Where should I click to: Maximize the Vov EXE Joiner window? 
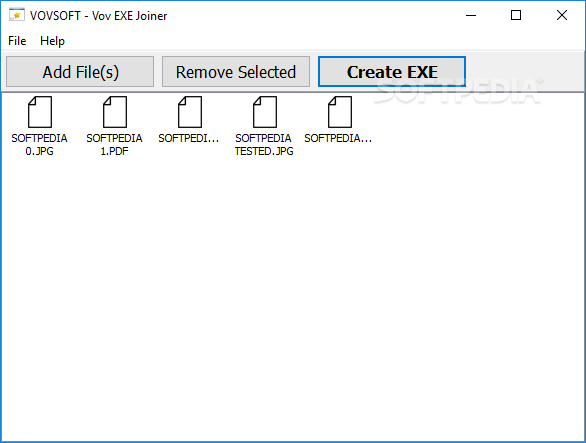(x=516, y=15)
